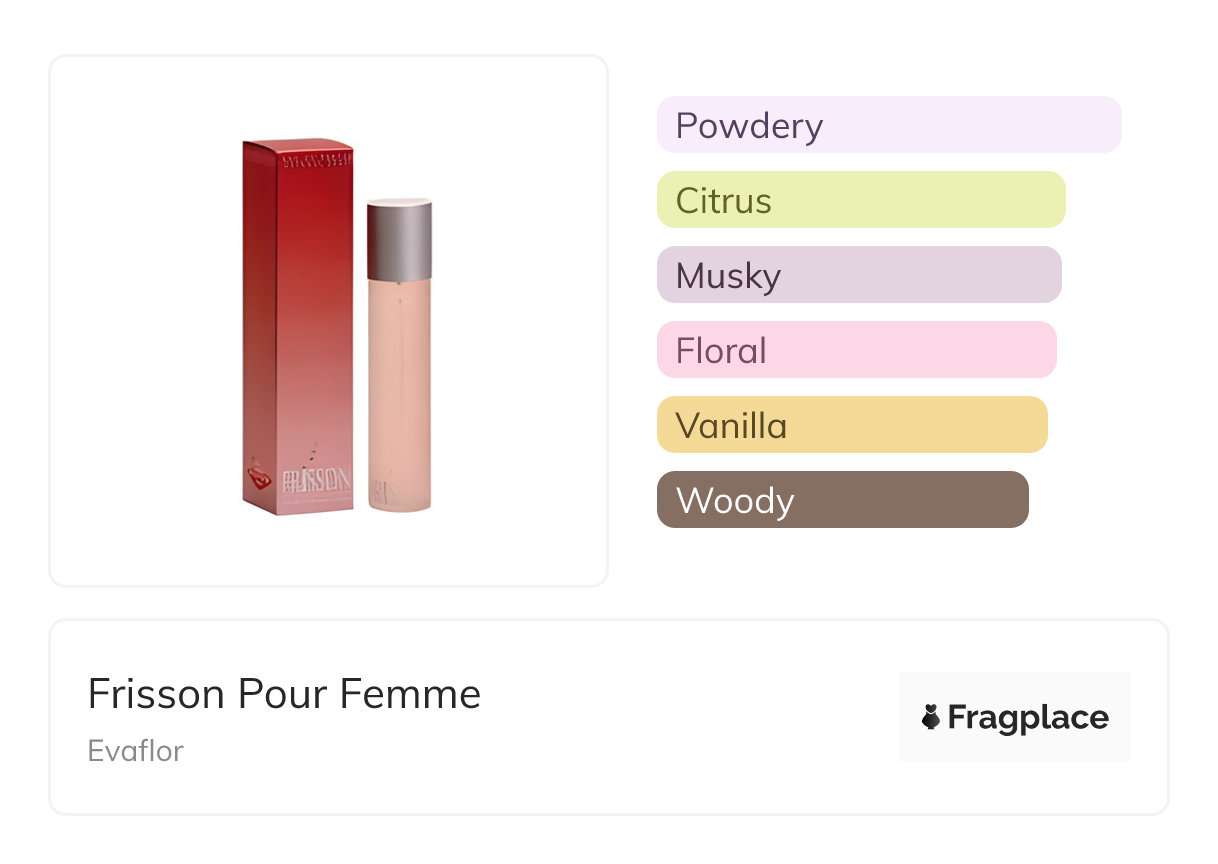Click the silver bottle cap
1218x864 pixels.
click(400, 239)
